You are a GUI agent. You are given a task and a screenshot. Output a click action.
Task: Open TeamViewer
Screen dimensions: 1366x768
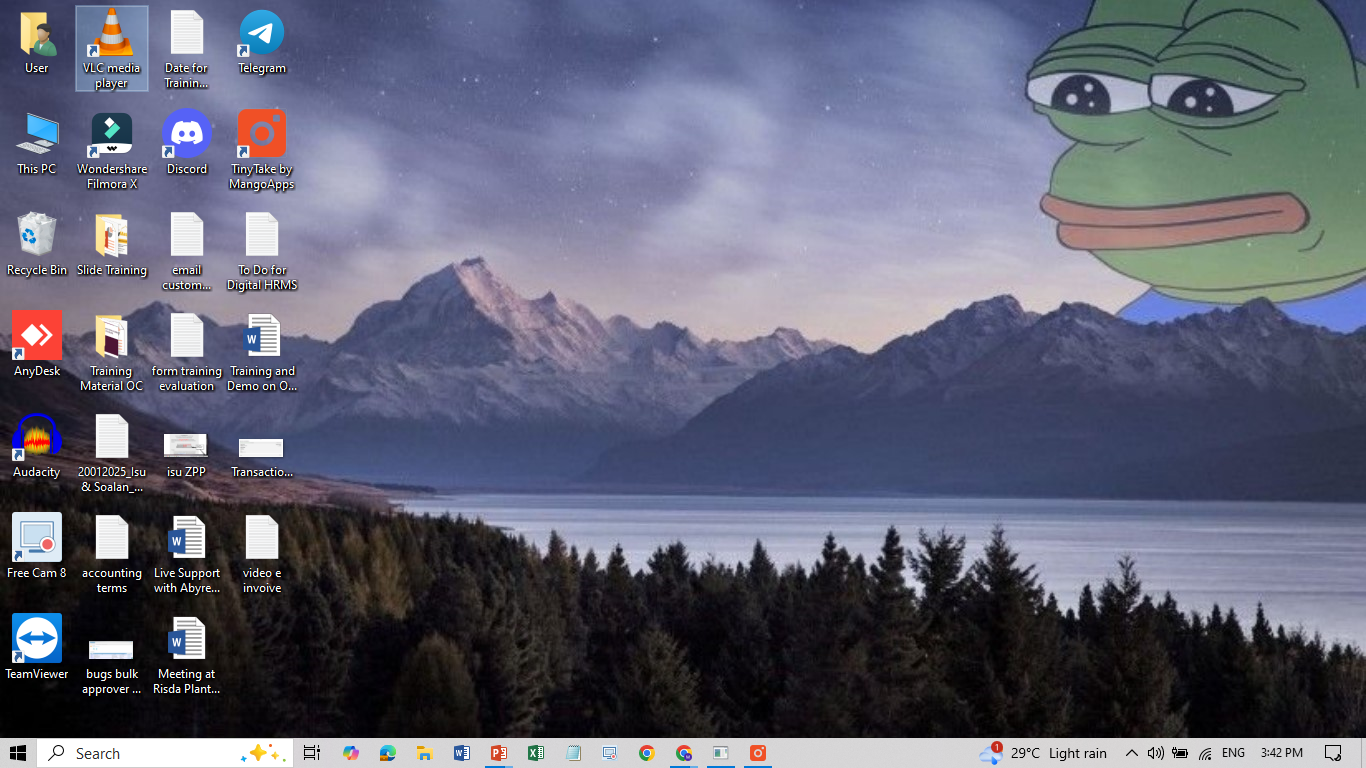[x=36, y=638]
